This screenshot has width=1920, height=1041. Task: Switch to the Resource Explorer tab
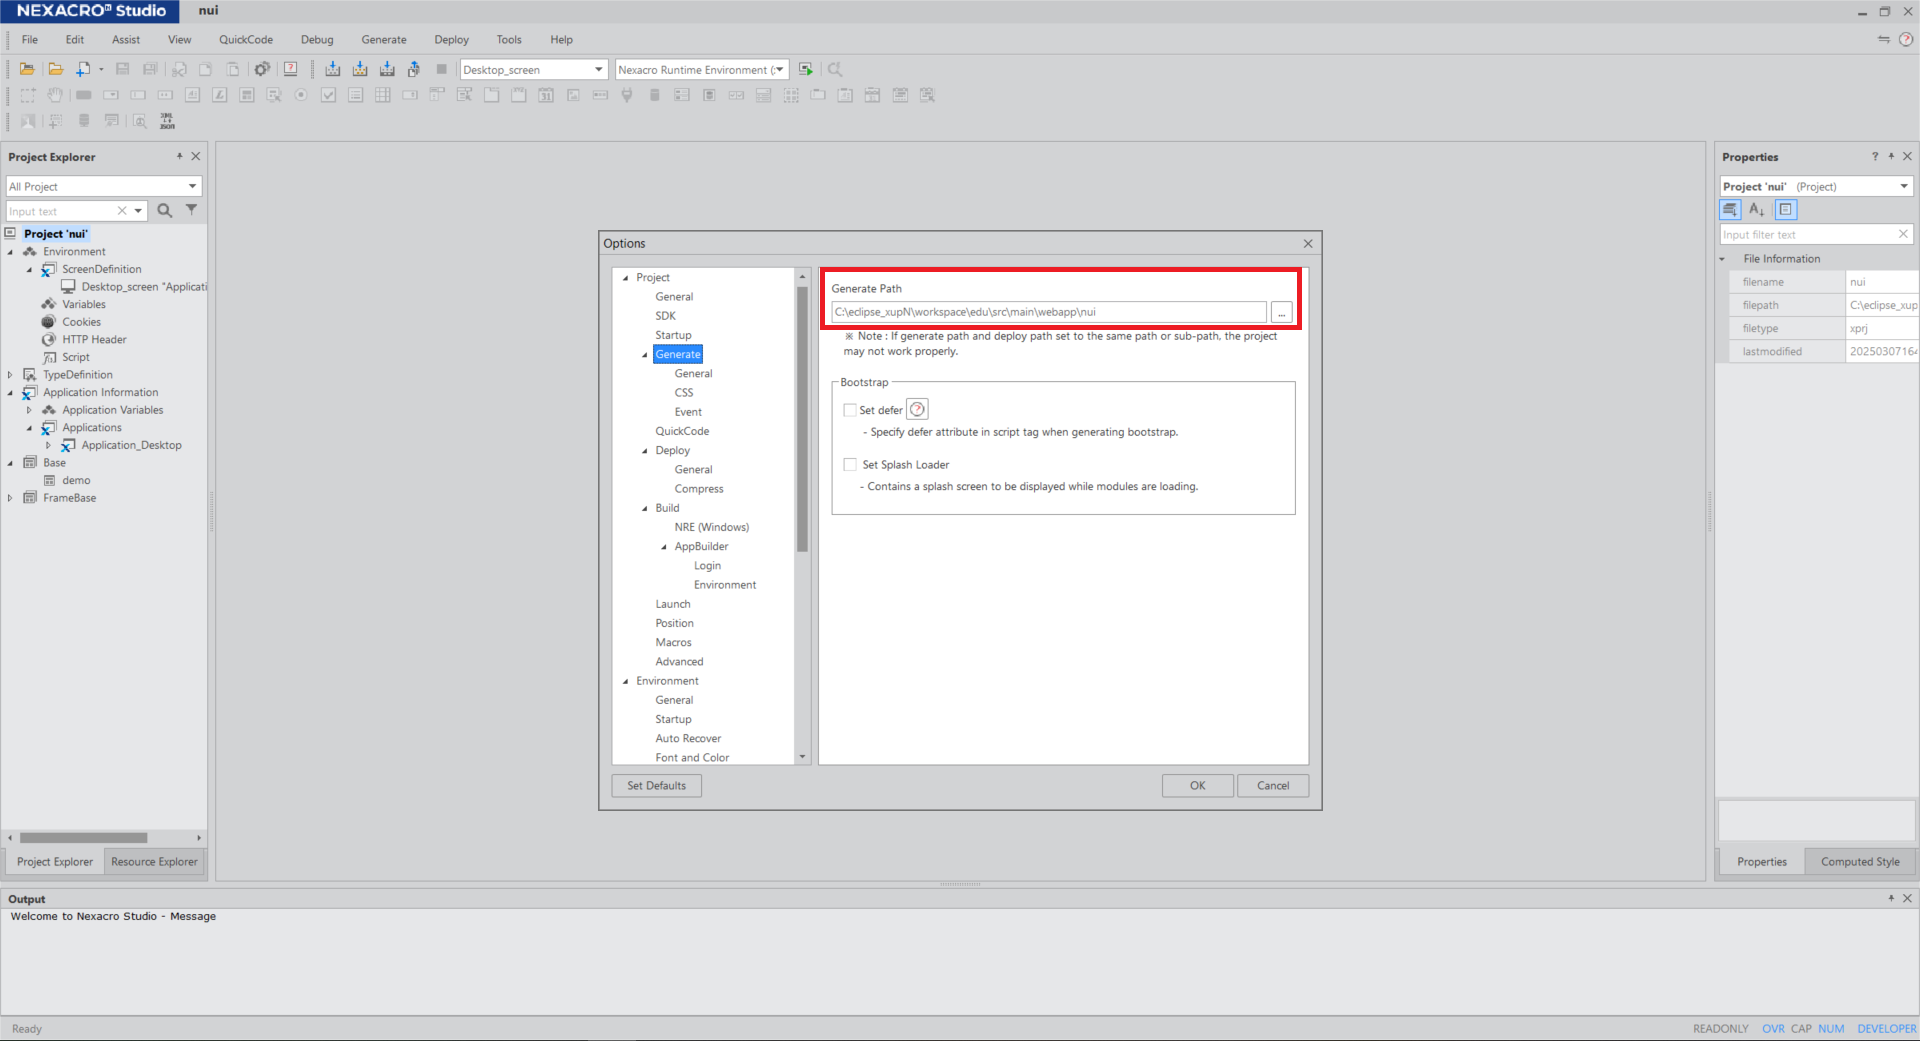tap(154, 862)
